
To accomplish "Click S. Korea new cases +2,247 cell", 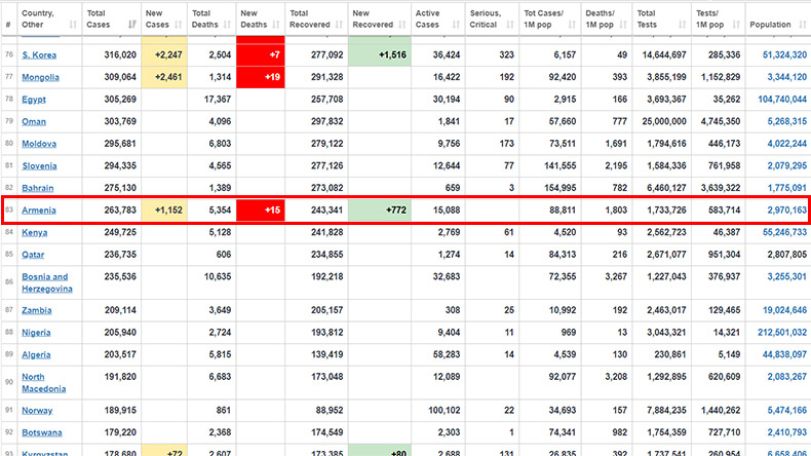I will click(x=164, y=55).
